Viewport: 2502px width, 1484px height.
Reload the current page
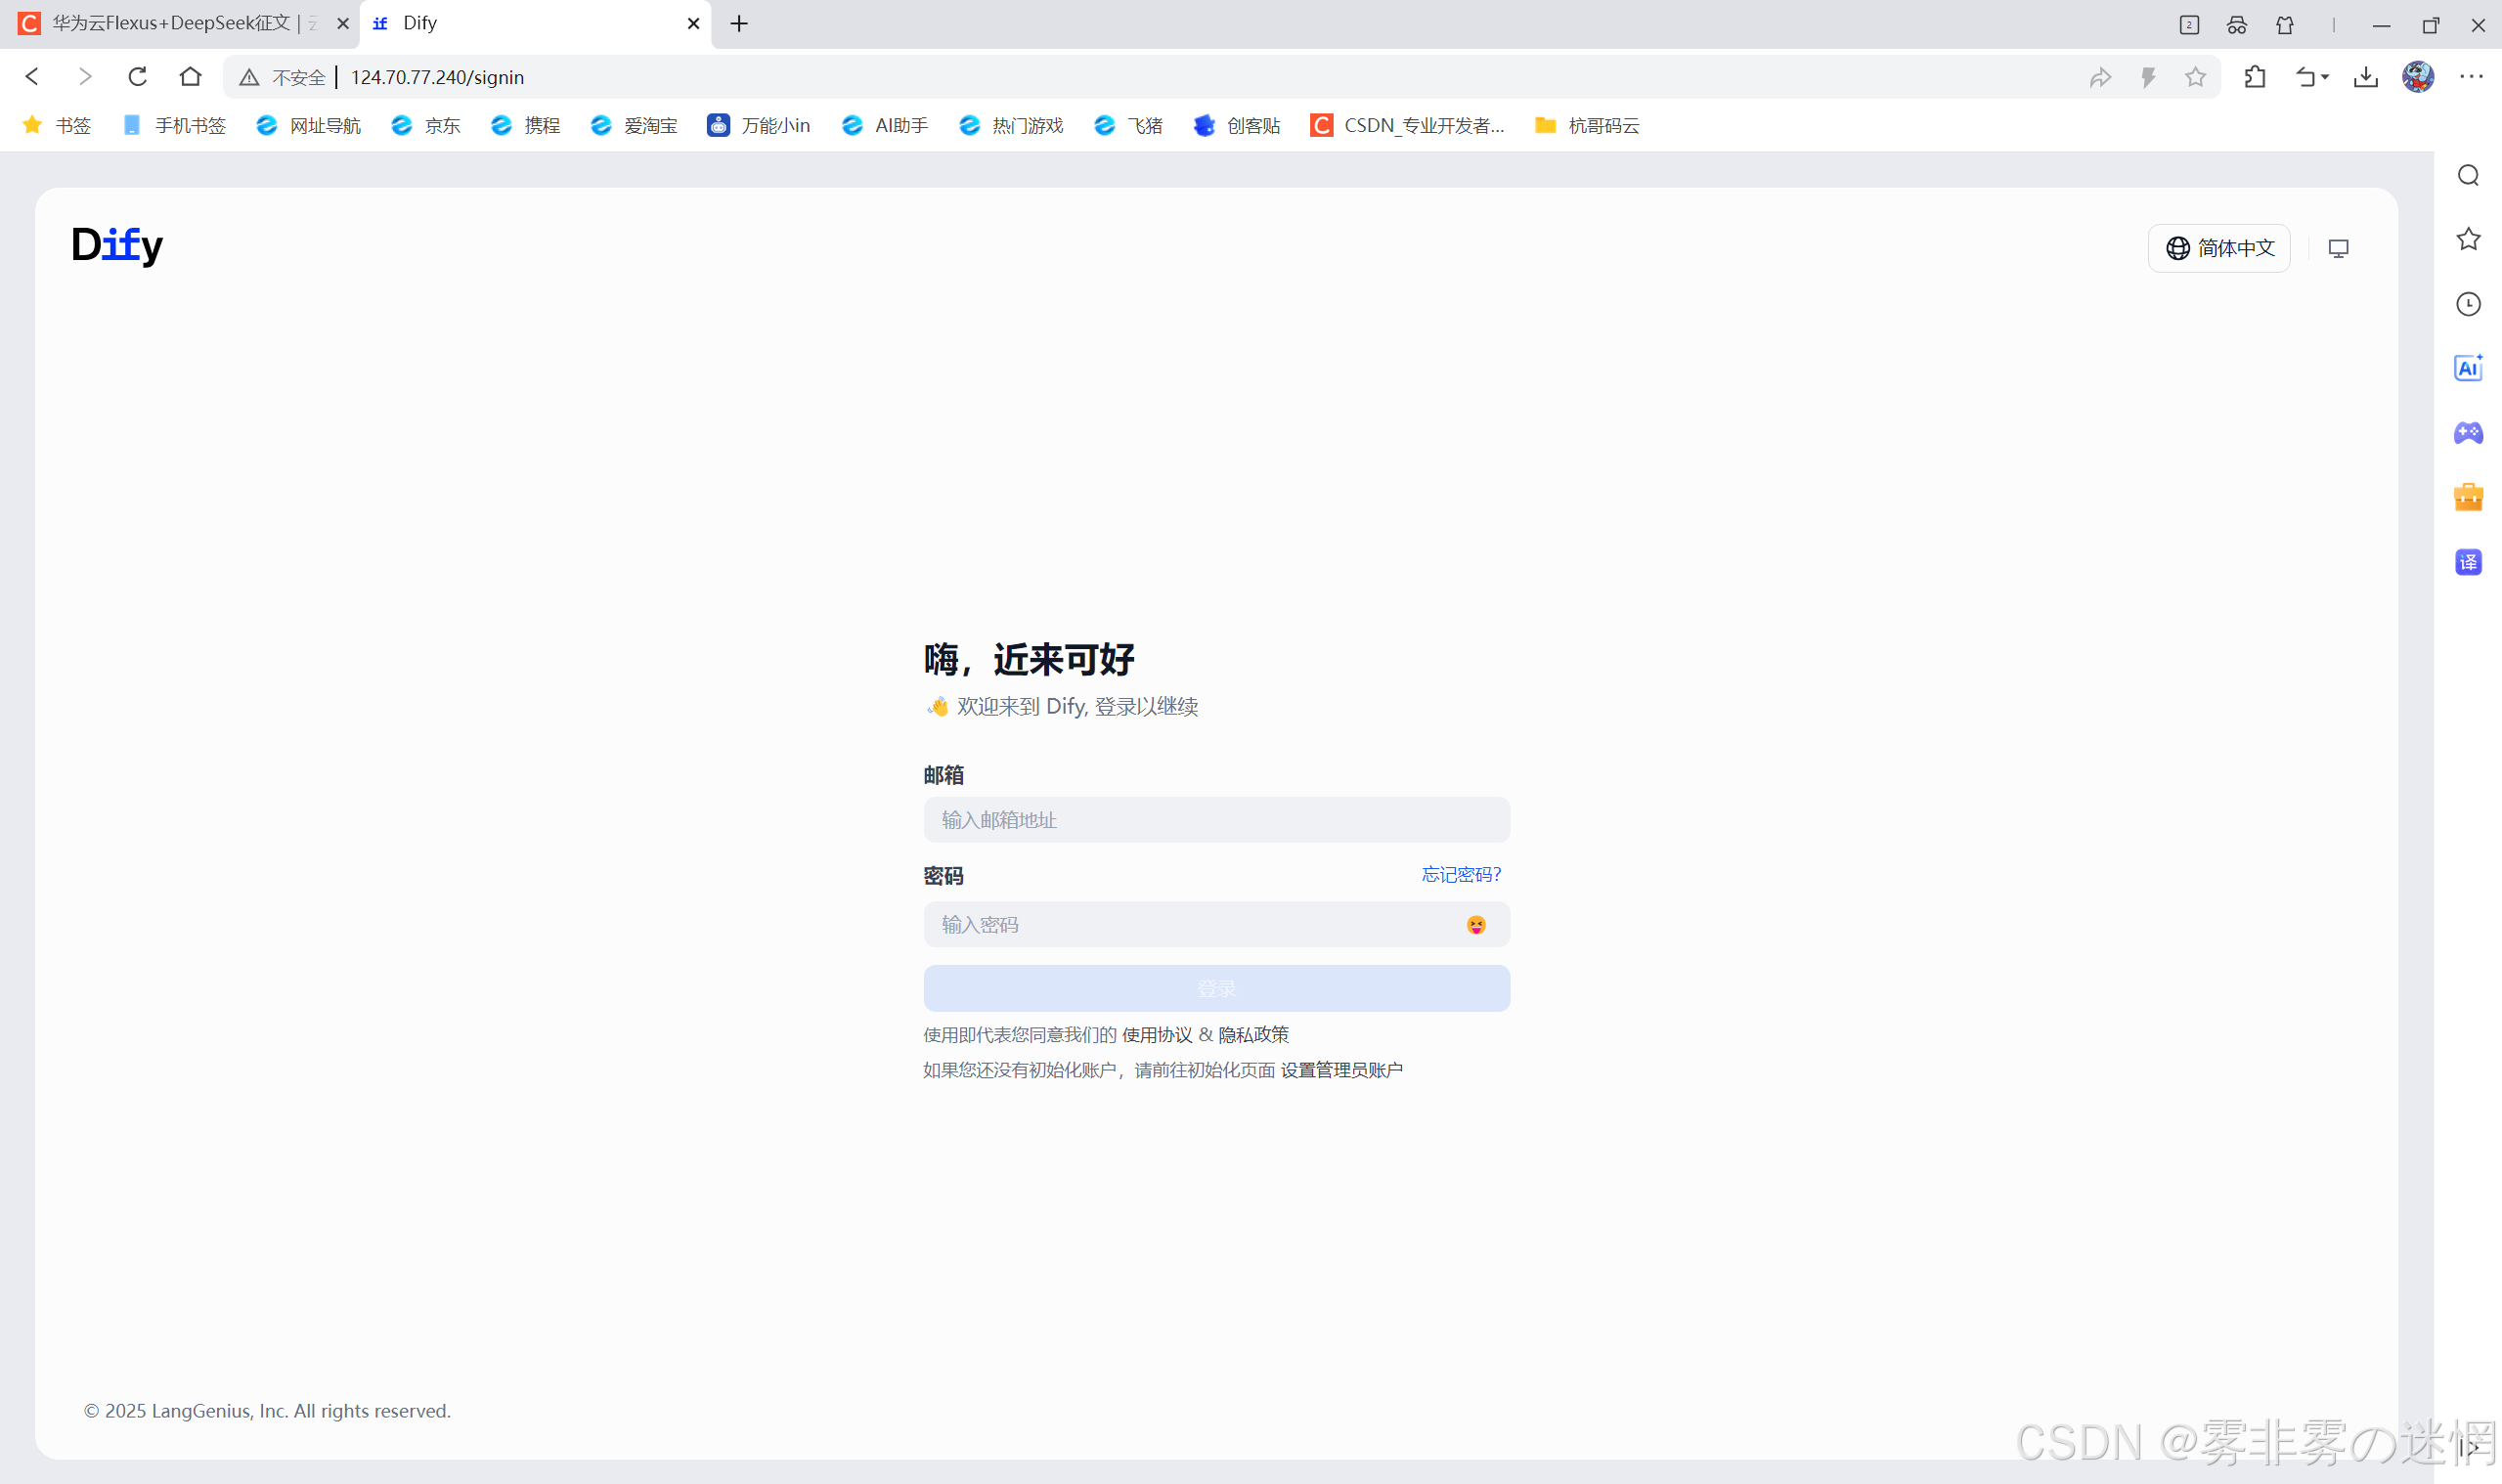[x=138, y=77]
